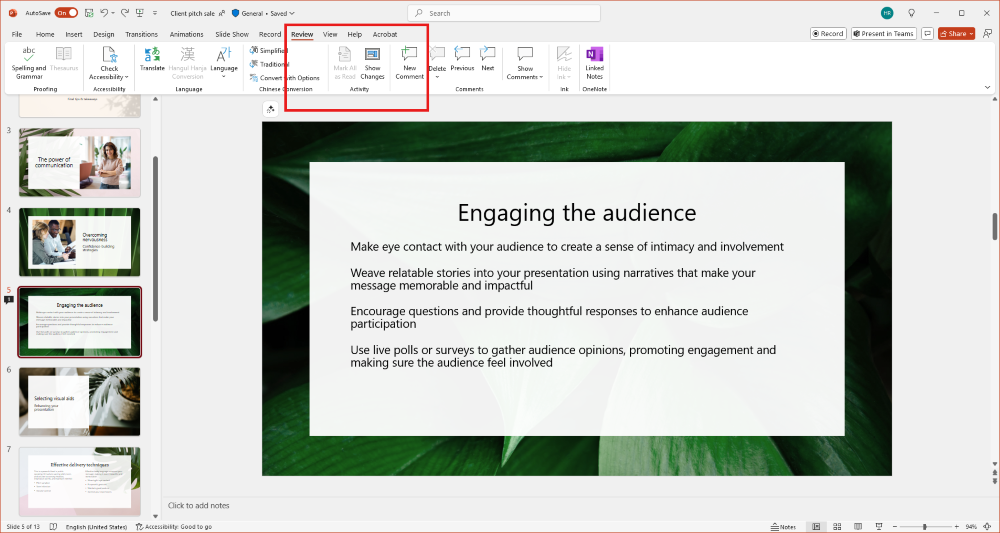
Task: Click the lightbulb Coming Soon icon
Action: [x=911, y=13]
